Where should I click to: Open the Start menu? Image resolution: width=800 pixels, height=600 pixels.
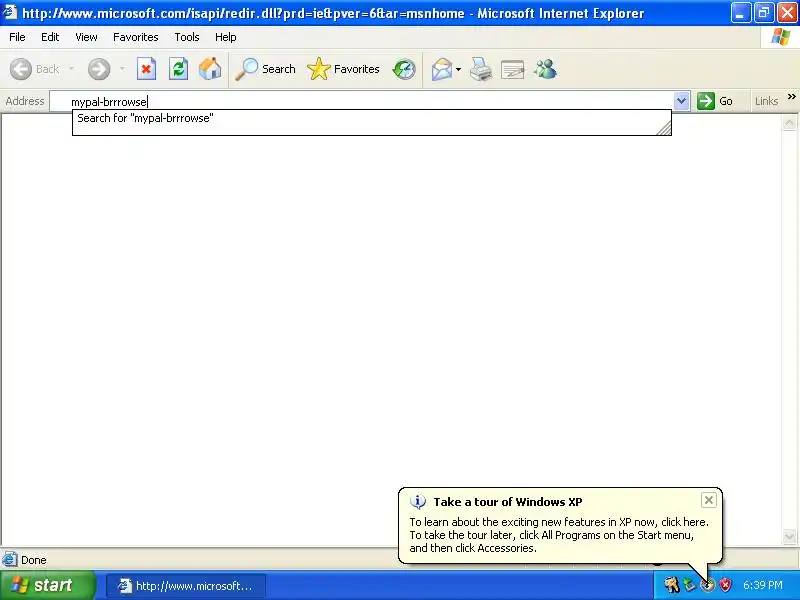click(x=48, y=585)
